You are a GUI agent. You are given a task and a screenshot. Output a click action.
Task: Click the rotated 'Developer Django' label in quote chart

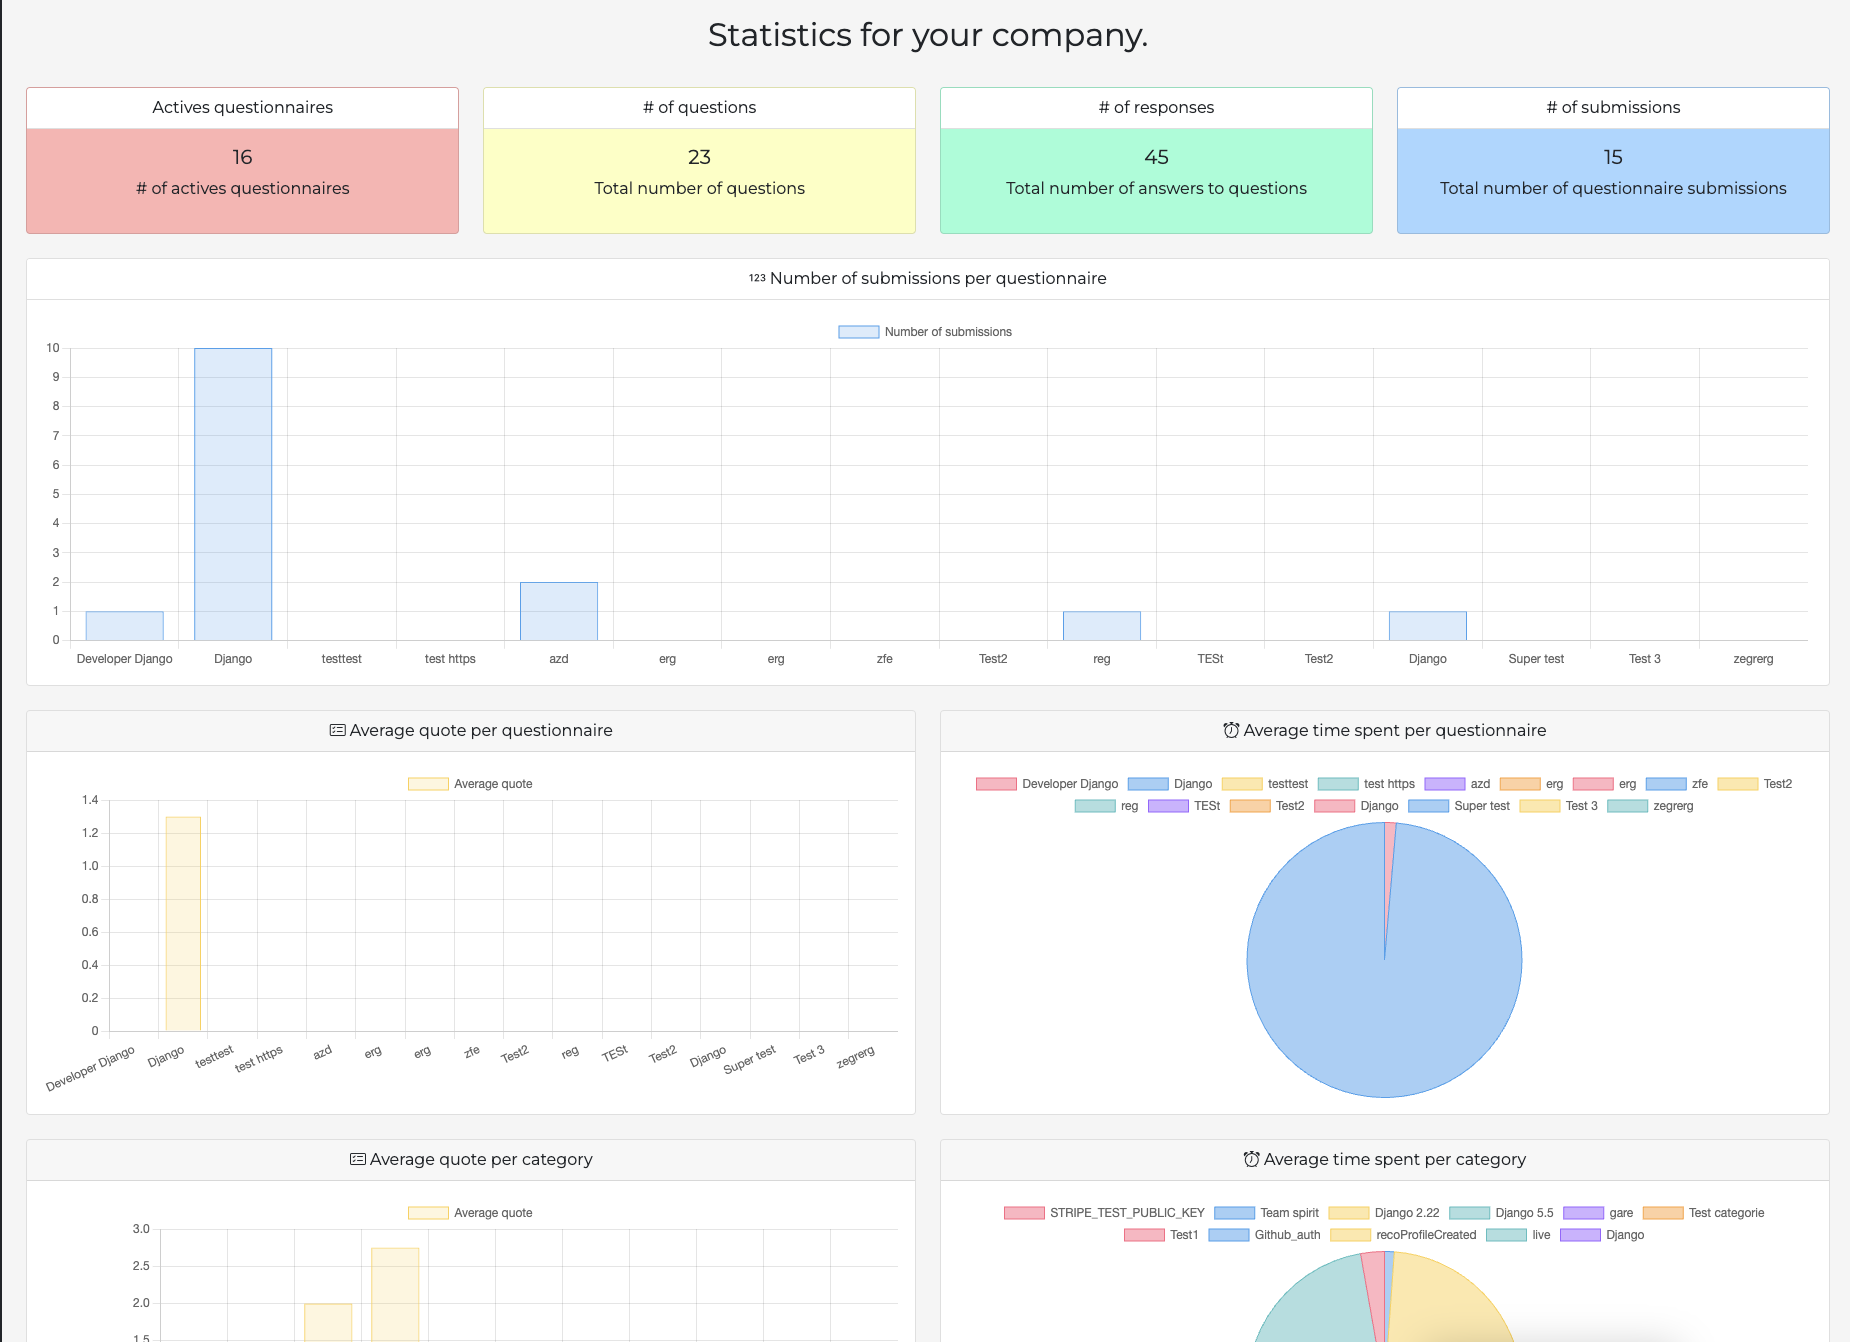click(x=90, y=1069)
